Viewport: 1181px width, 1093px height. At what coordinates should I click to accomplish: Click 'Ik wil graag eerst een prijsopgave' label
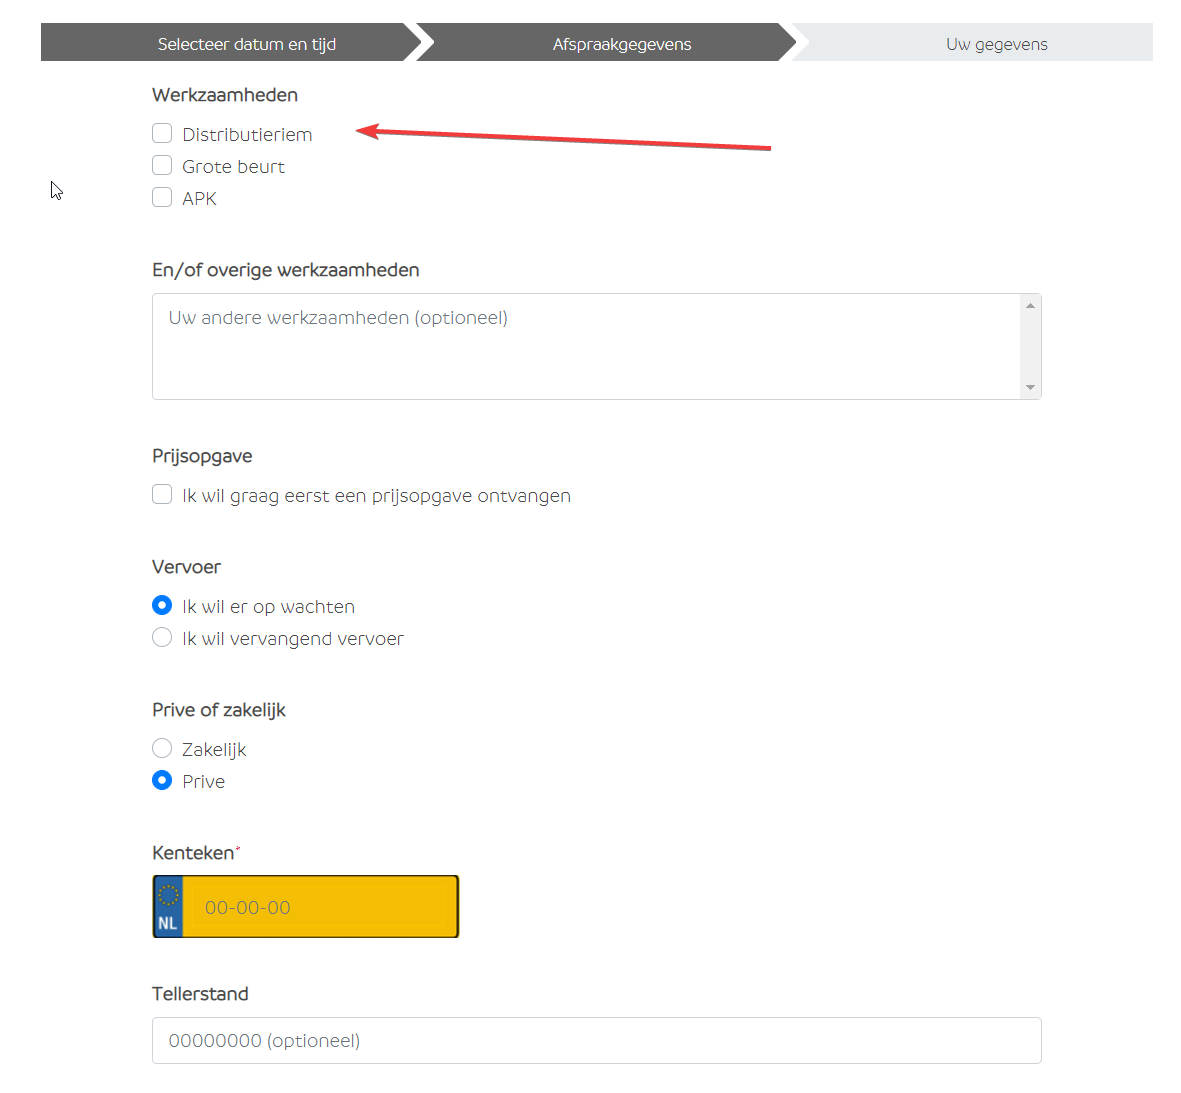(x=376, y=495)
